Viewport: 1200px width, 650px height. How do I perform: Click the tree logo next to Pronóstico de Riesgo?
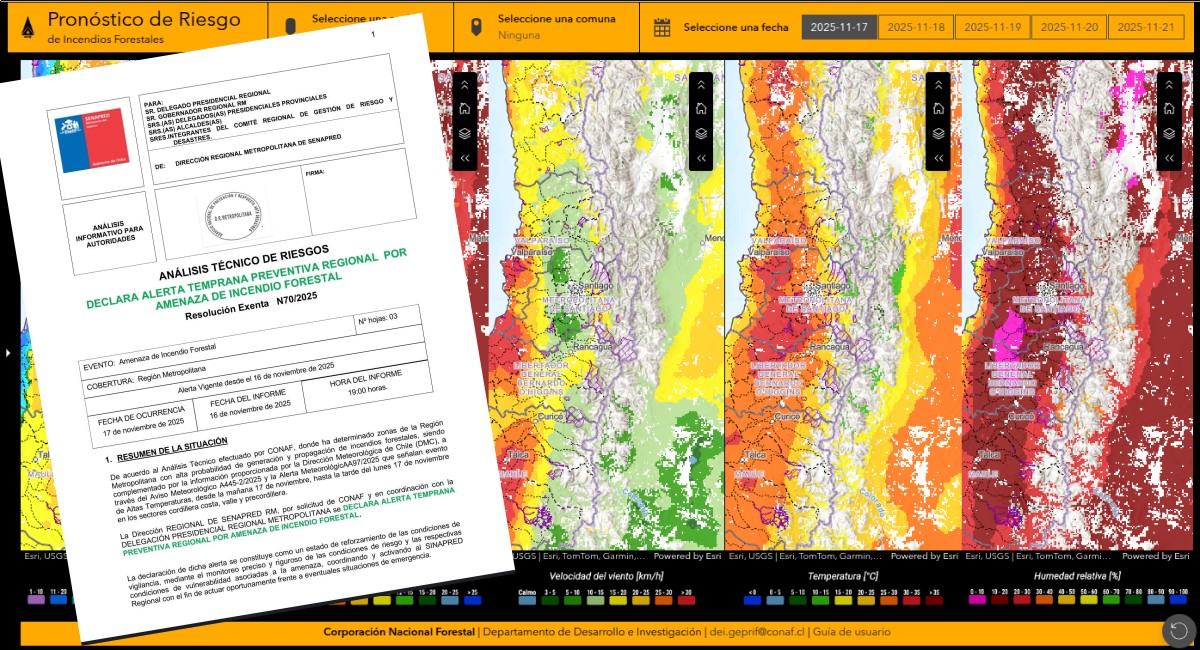25,27
